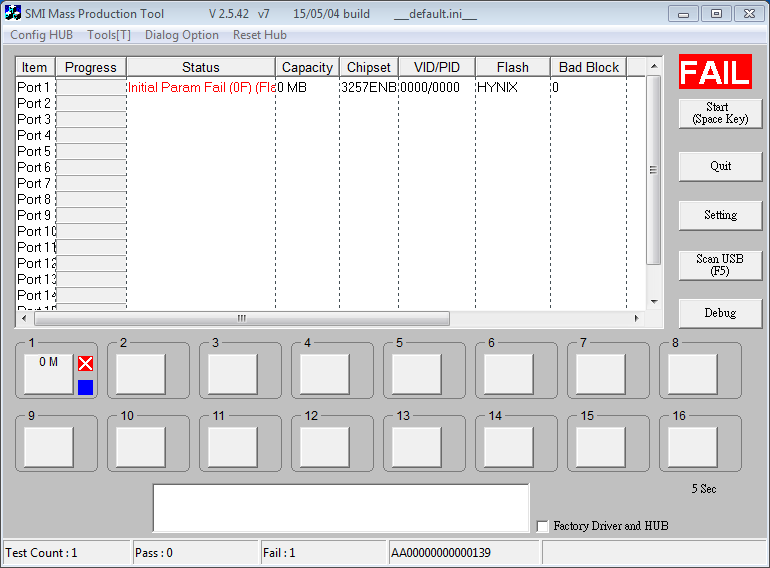Click the Item column header

pos(35,67)
